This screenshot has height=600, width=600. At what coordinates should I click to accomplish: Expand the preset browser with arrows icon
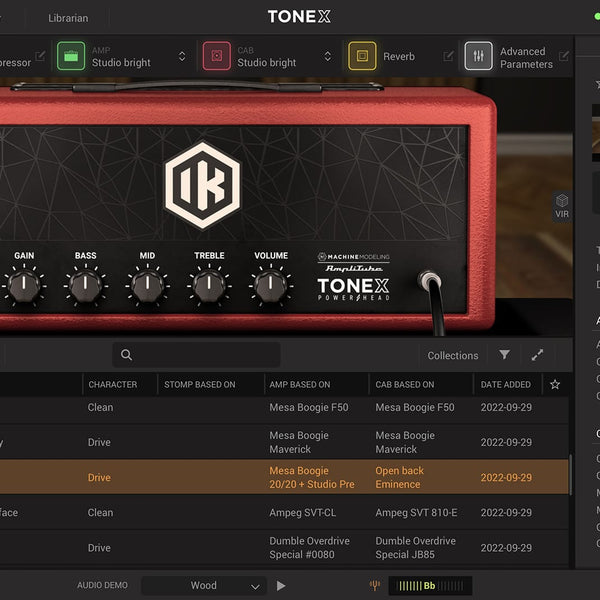pos(537,355)
